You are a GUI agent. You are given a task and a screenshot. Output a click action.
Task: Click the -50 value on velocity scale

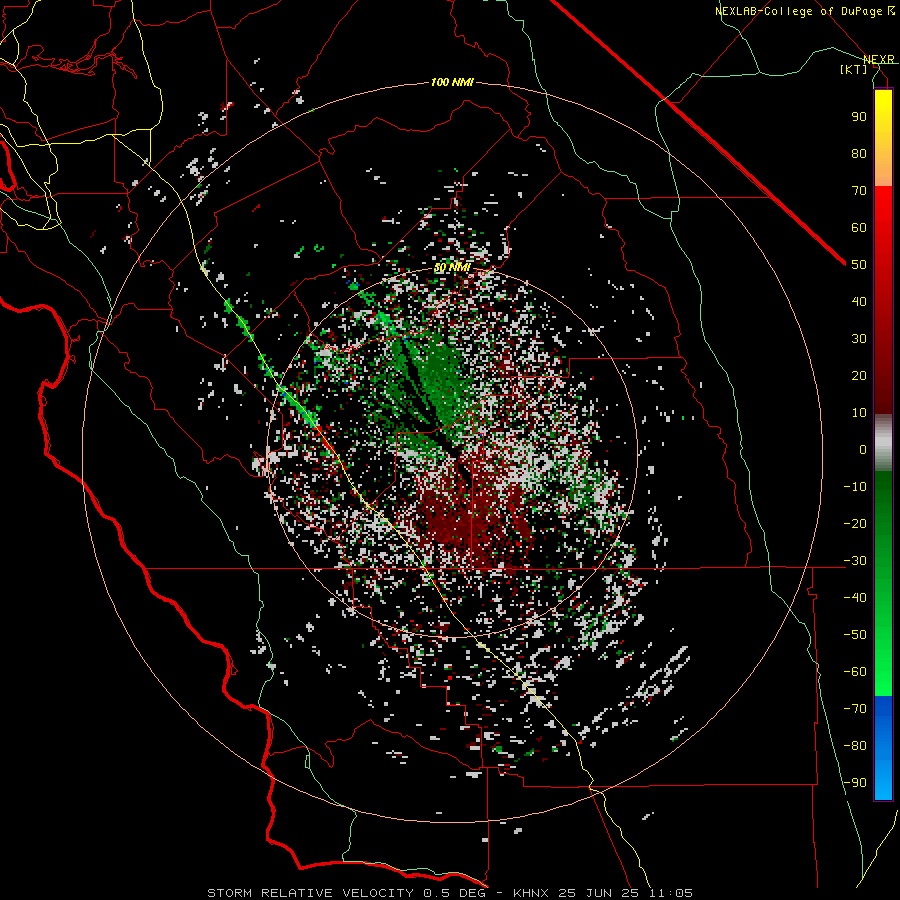[855, 635]
